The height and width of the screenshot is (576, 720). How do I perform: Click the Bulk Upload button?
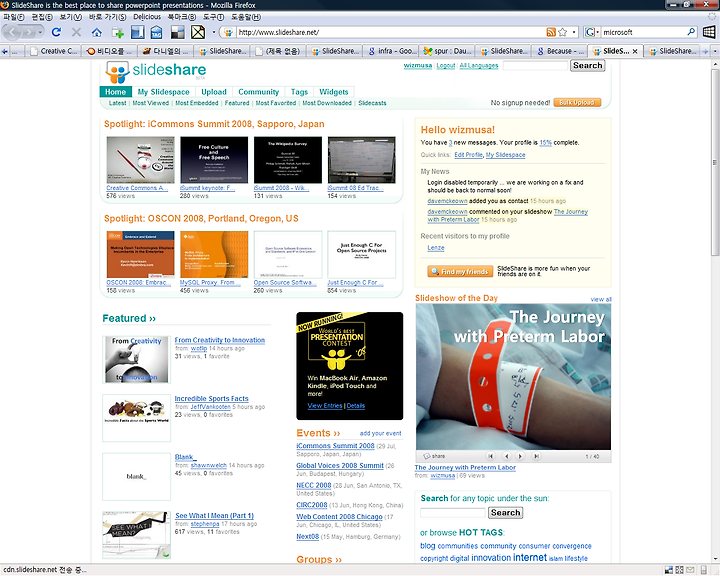[x=577, y=102]
